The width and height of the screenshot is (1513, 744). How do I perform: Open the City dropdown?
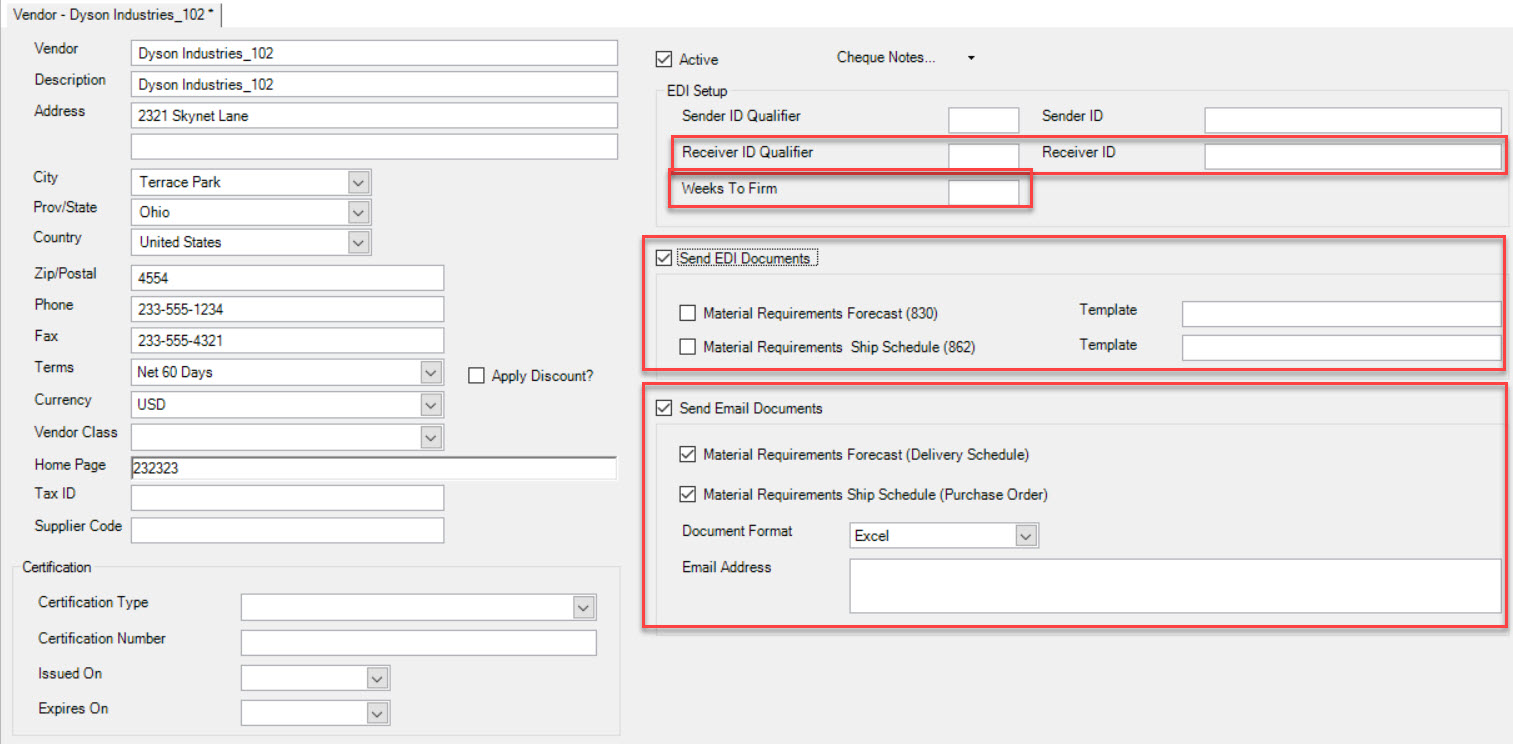click(360, 182)
